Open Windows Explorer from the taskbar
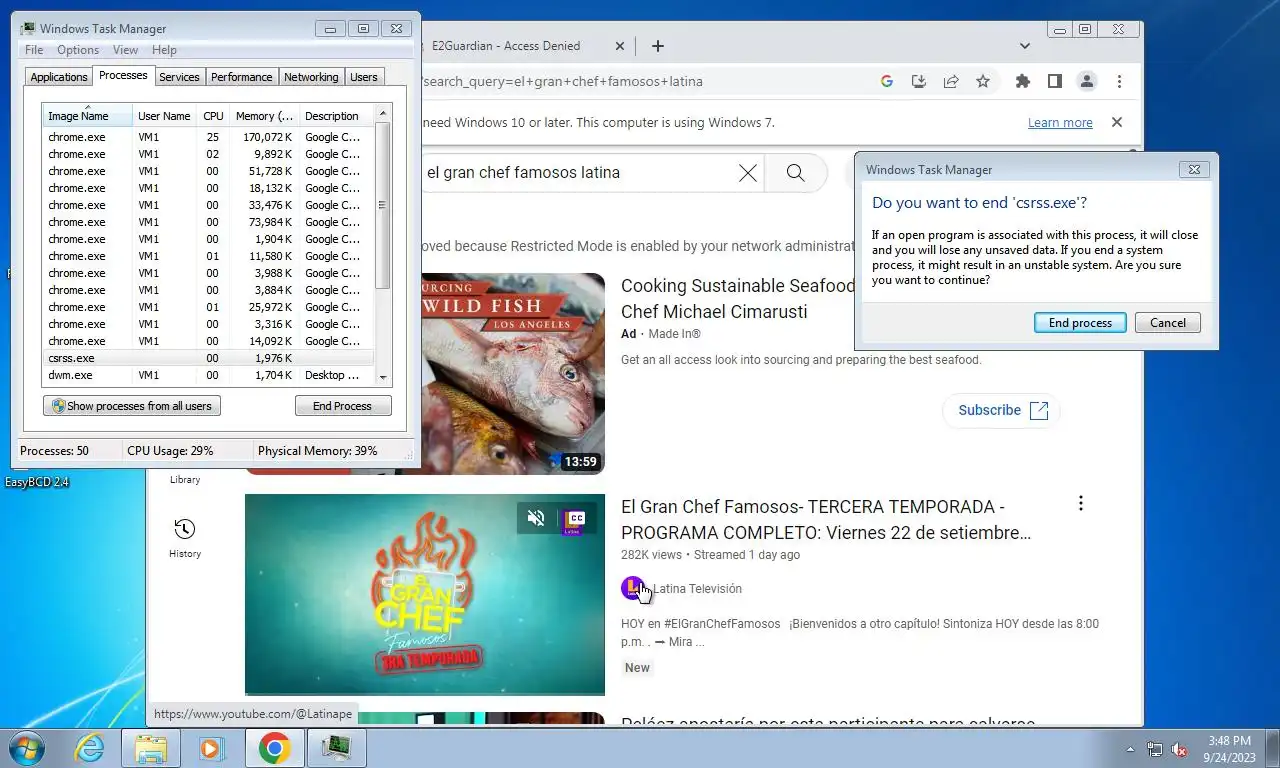The image size is (1280, 768). click(x=151, y=748)
